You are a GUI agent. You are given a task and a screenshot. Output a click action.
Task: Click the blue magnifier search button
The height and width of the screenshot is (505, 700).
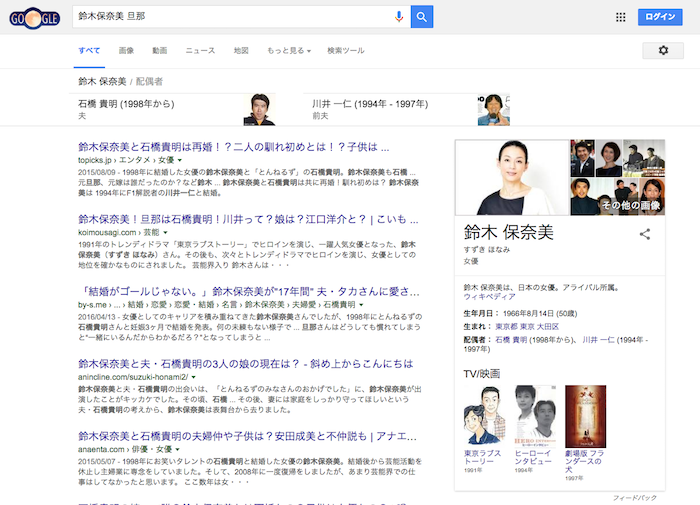(422, 17)
